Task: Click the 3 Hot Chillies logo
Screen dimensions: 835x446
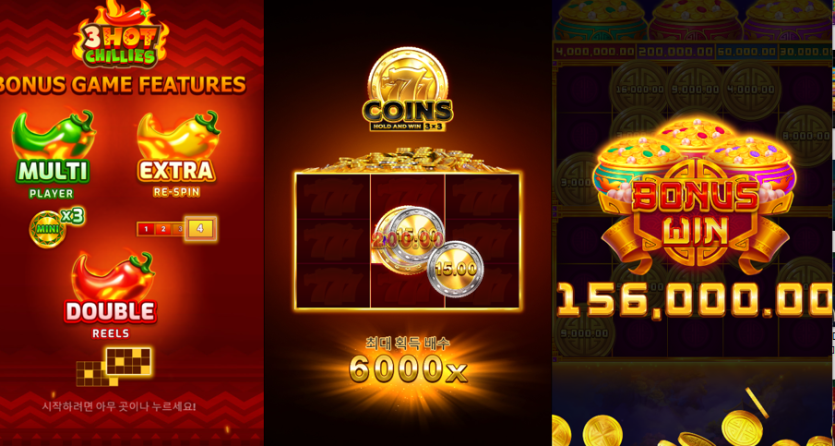Action: tap(121, 34)
